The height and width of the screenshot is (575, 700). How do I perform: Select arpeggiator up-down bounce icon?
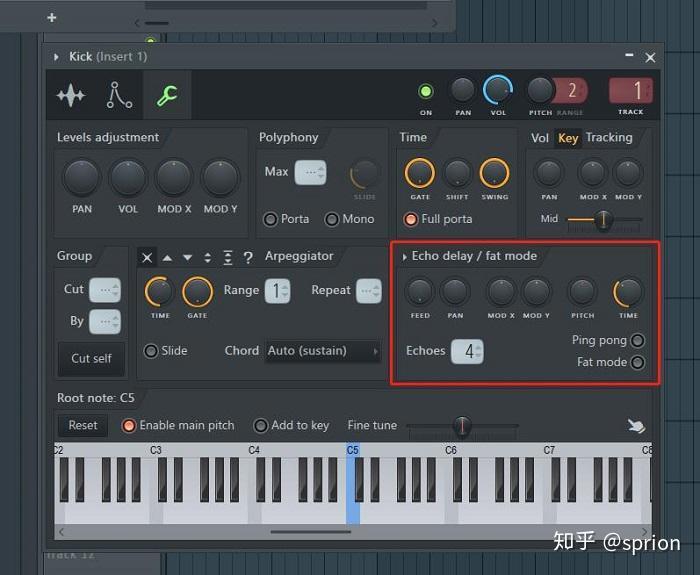[x=208, y=258]
